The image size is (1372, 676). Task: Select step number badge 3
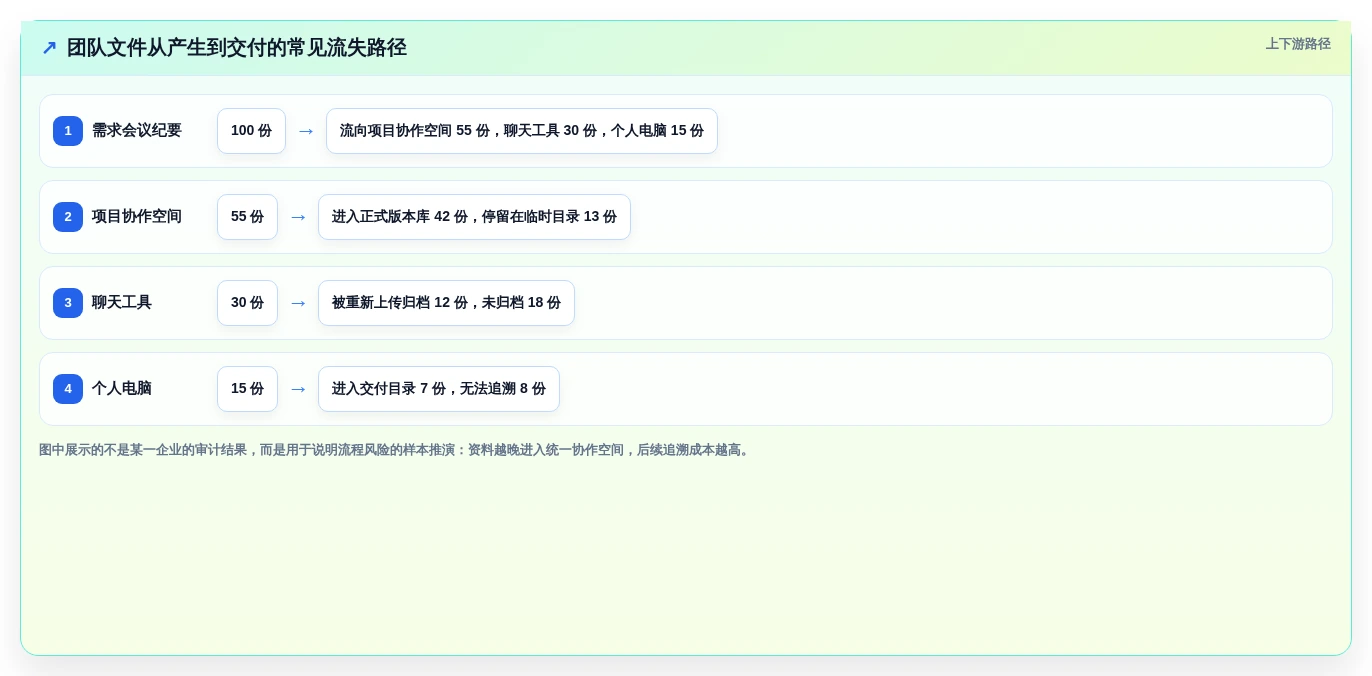68,303
